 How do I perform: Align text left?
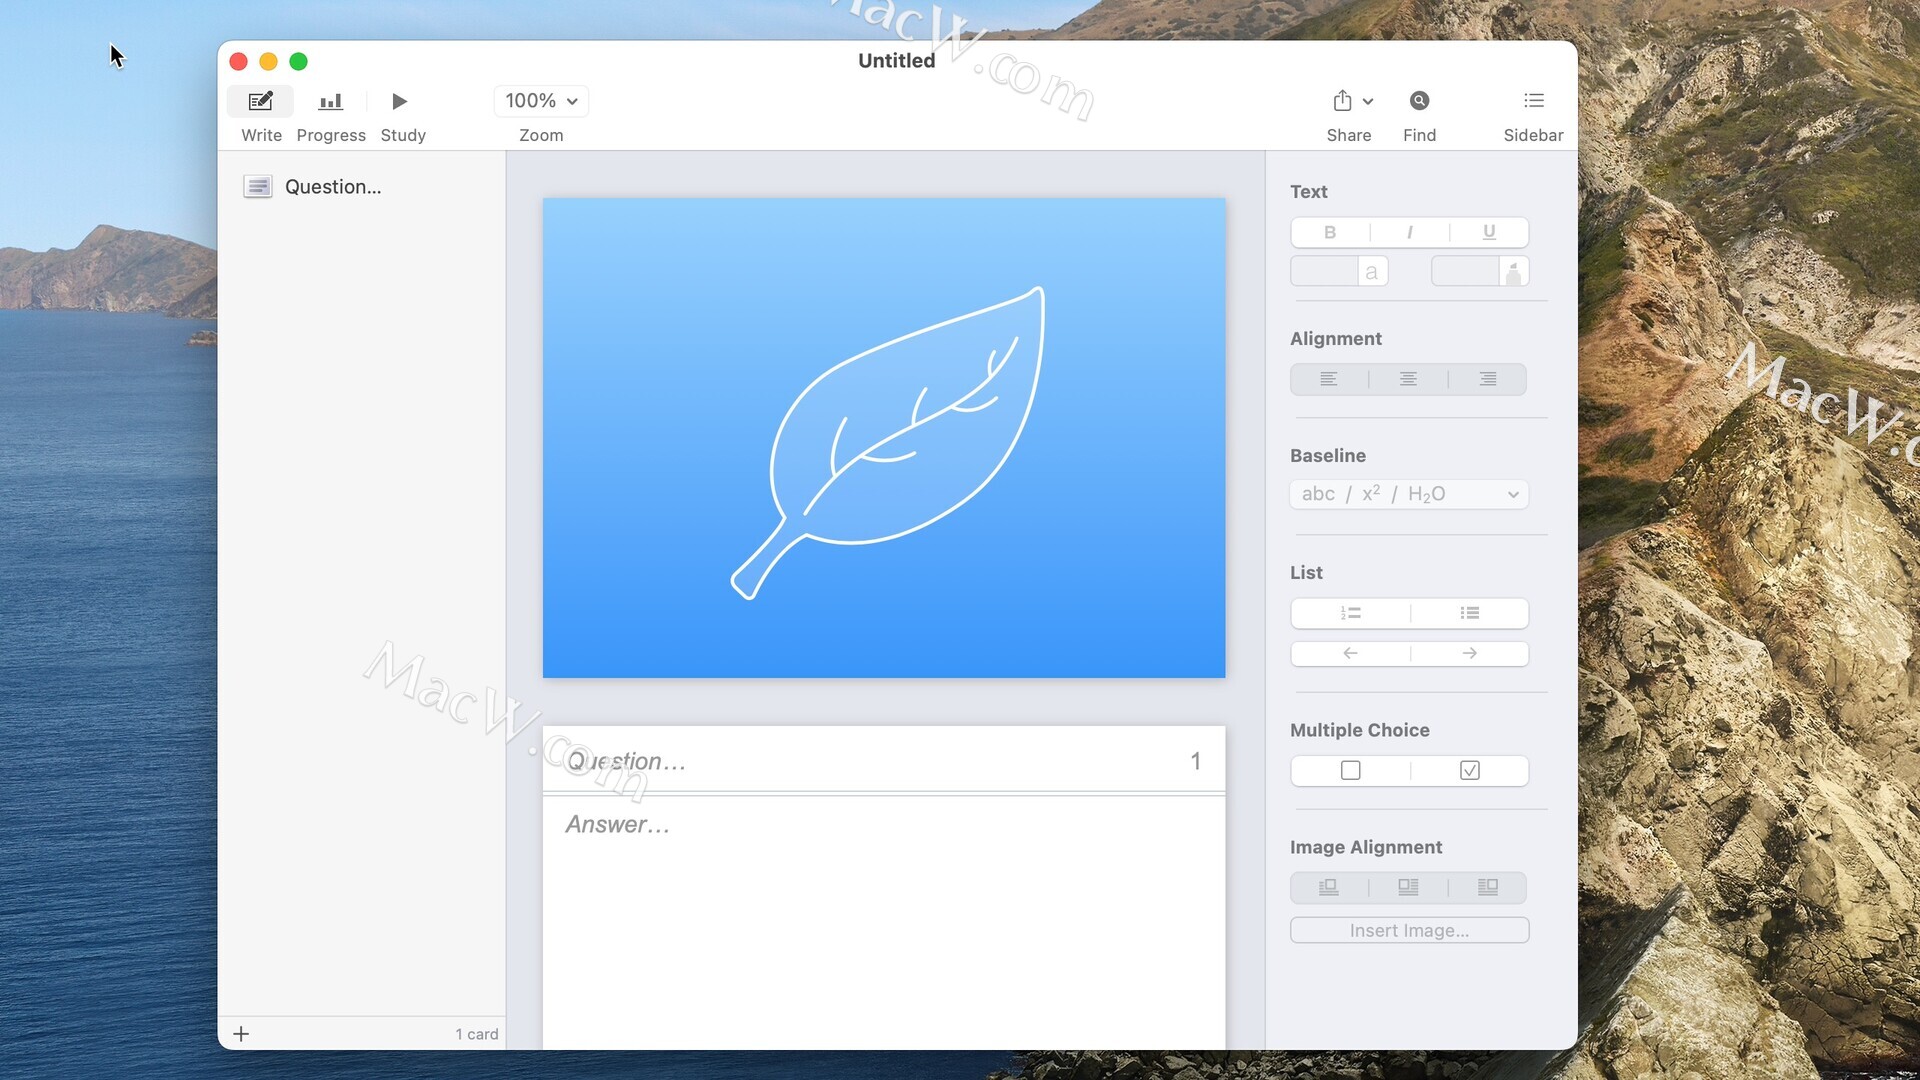1329,379
